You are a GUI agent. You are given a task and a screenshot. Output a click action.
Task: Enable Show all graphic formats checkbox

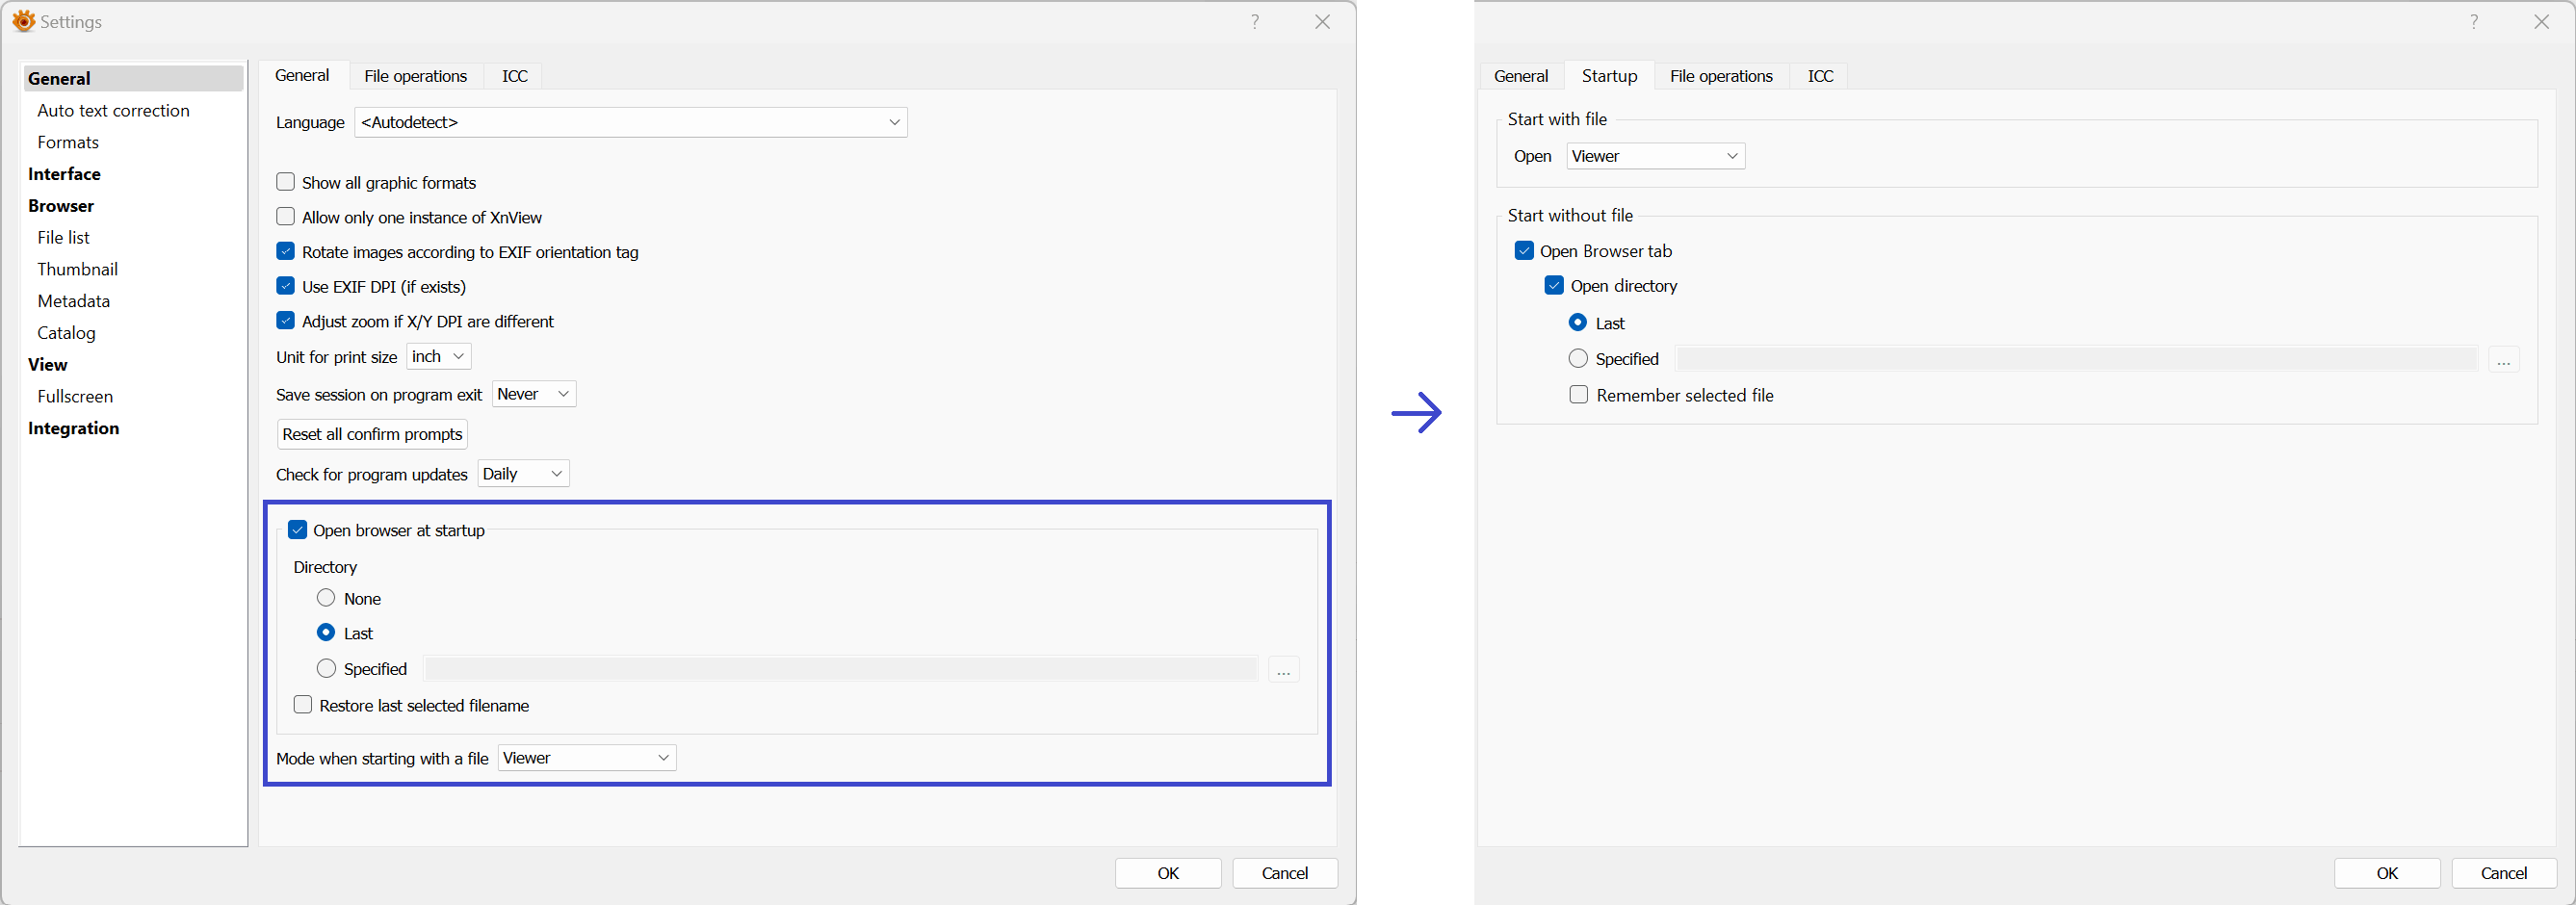click(x=286, y=182)
